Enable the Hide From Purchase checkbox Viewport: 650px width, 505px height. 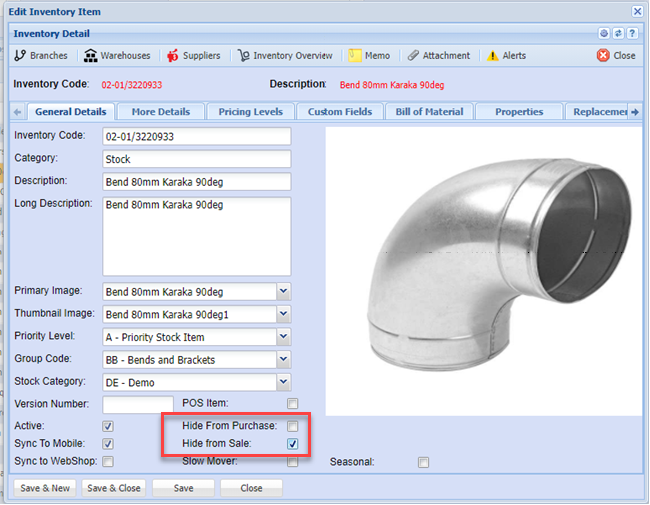click(293, 426)
